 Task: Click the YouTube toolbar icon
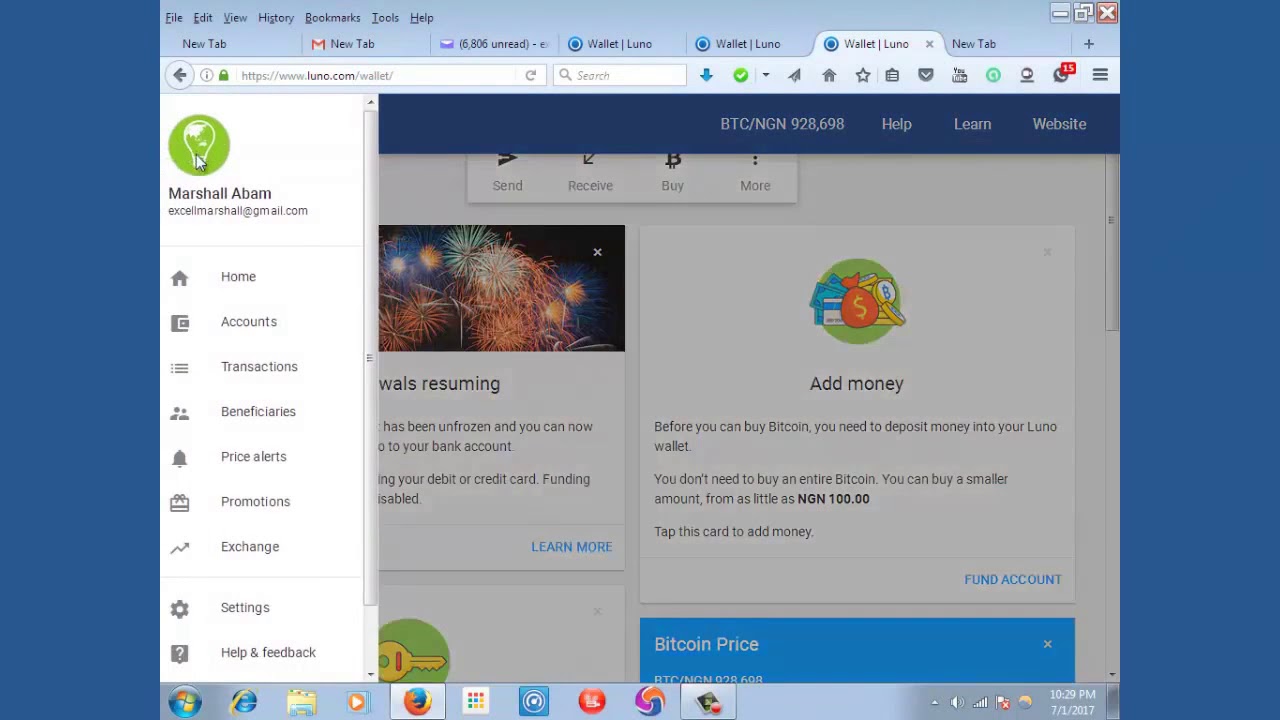[x=960, y=75]
